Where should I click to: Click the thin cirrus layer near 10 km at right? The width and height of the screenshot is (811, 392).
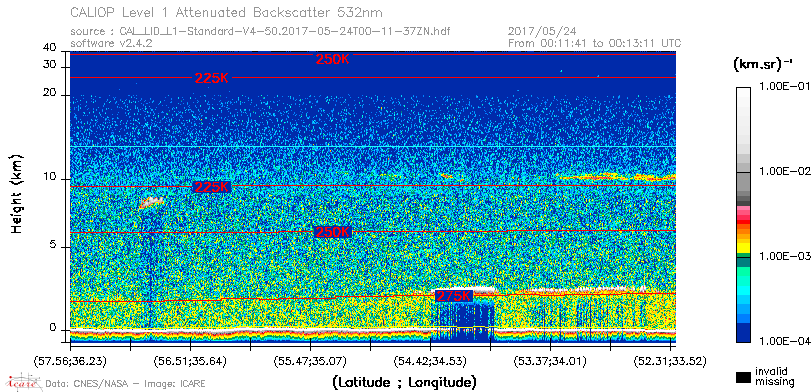pos(615,177)
